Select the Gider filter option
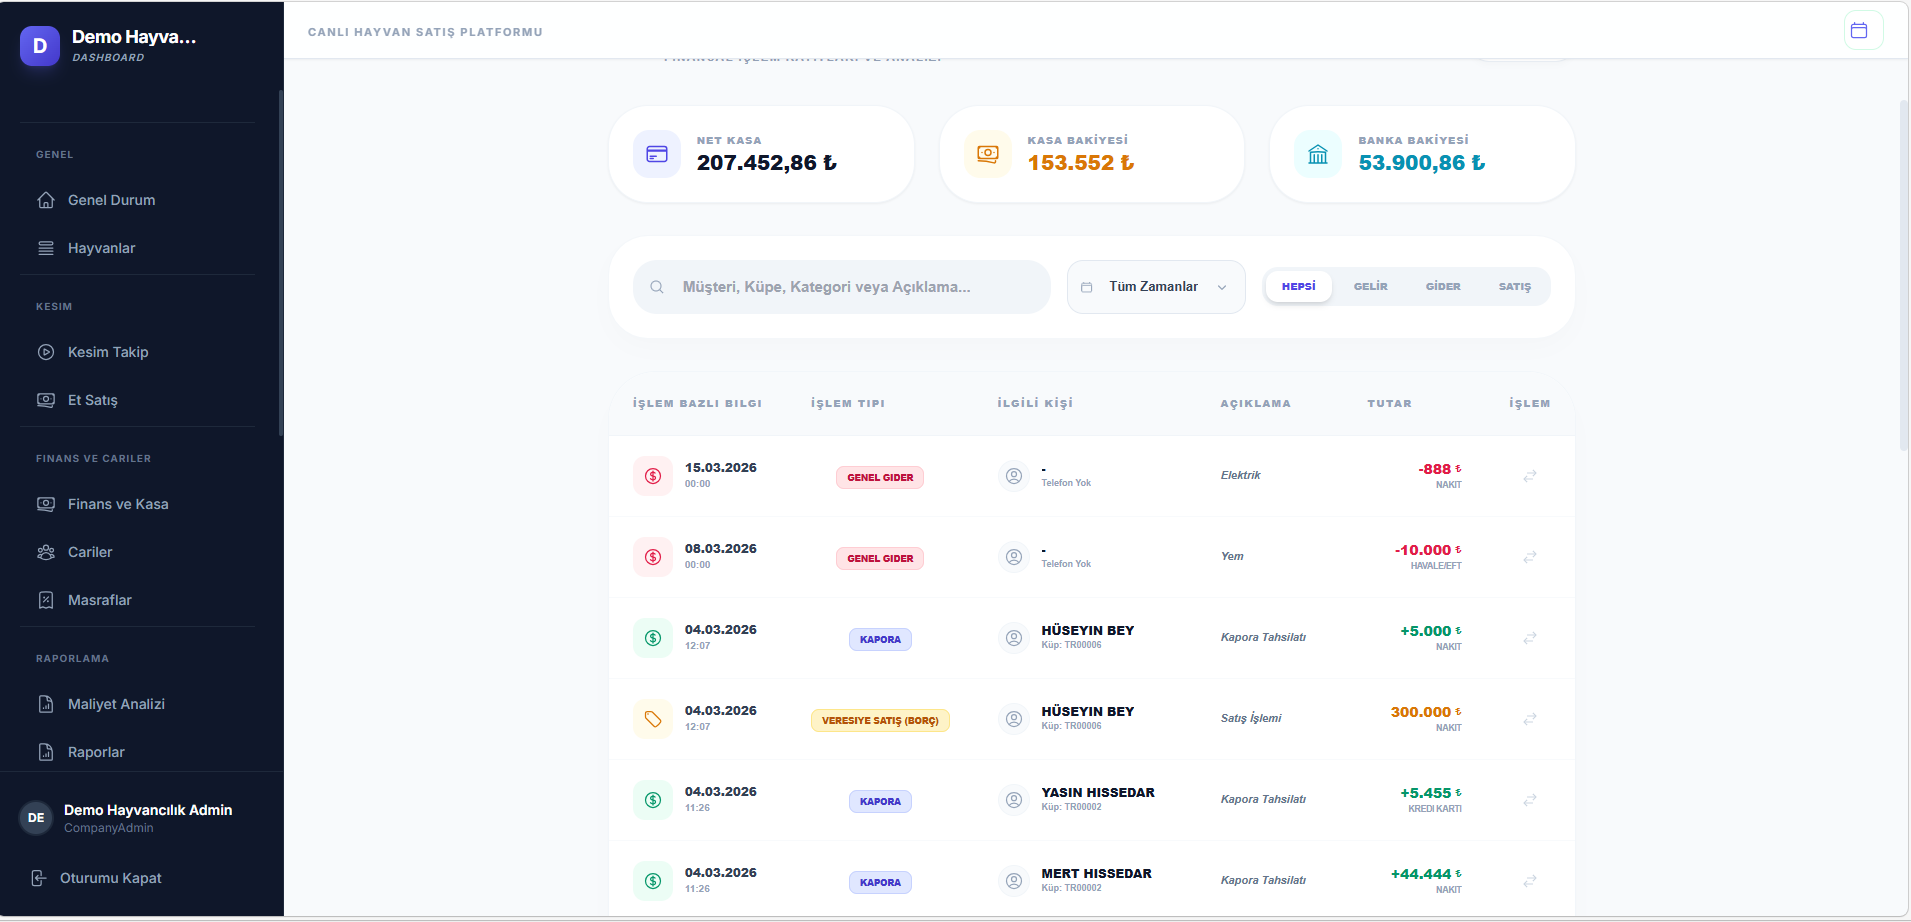This screenshot has height=922, width=1911. pyautogui.click(x=1442, y=287)
